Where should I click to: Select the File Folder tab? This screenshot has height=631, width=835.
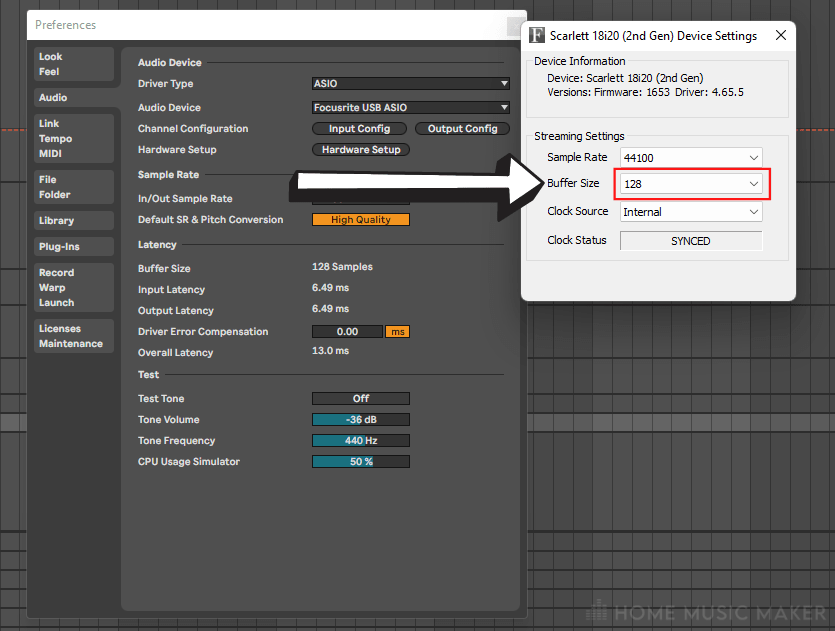[x=73, y=187]
